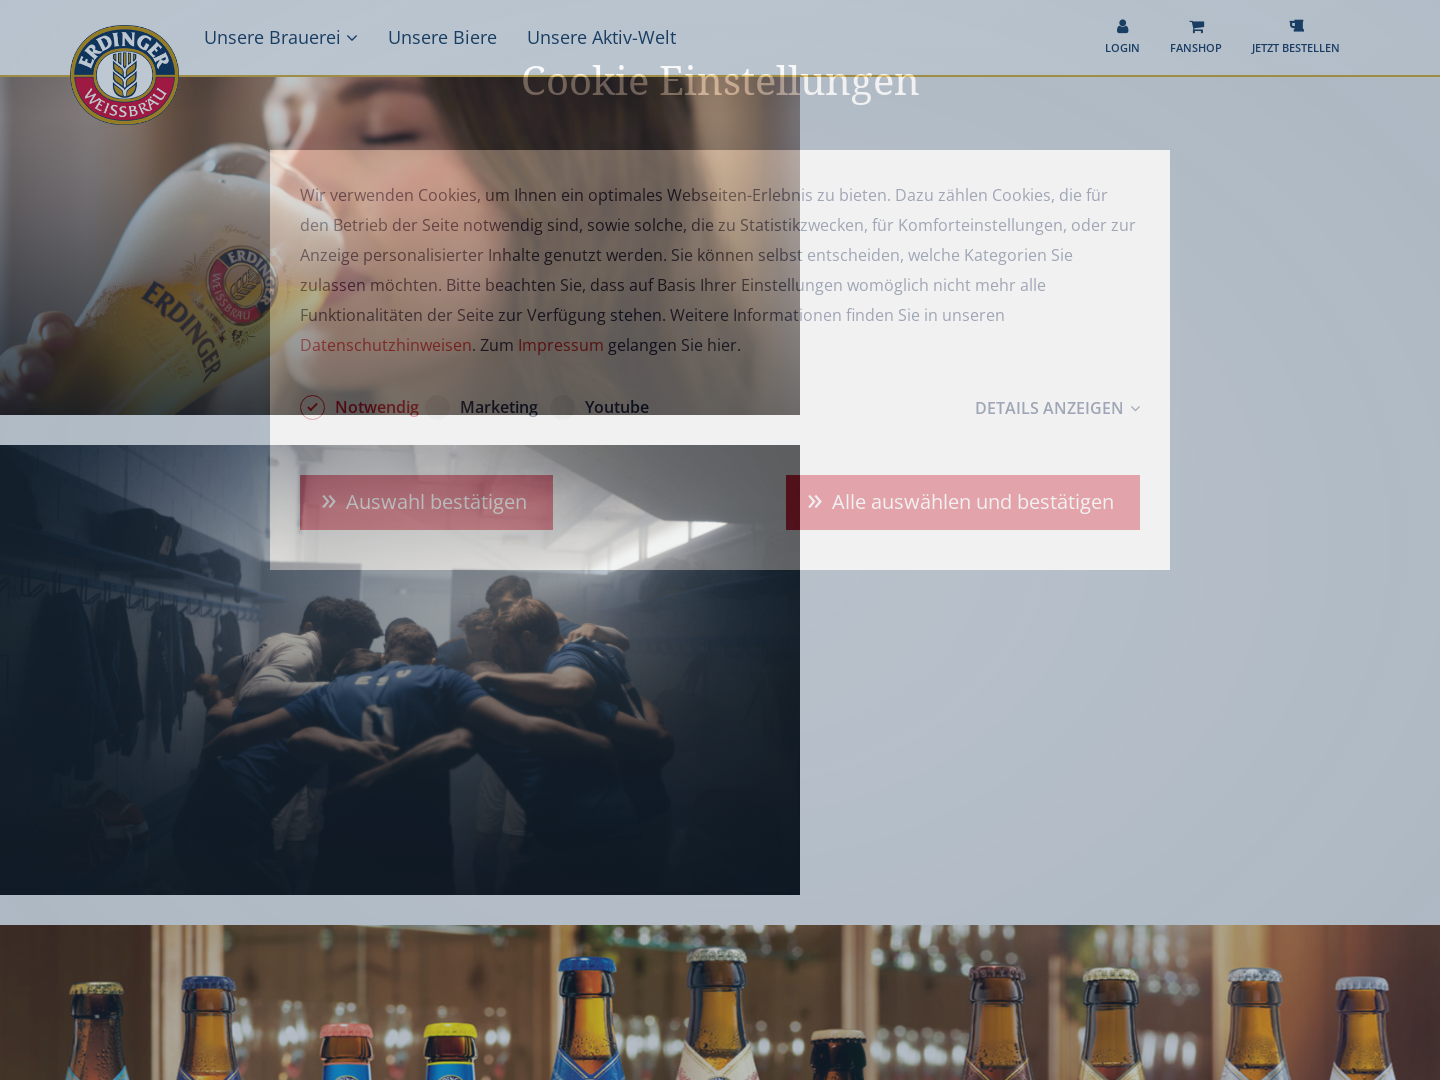Open the Datenschutzhinweisen link
This screenshot has width=1440, height=1080.
point(386,345)
